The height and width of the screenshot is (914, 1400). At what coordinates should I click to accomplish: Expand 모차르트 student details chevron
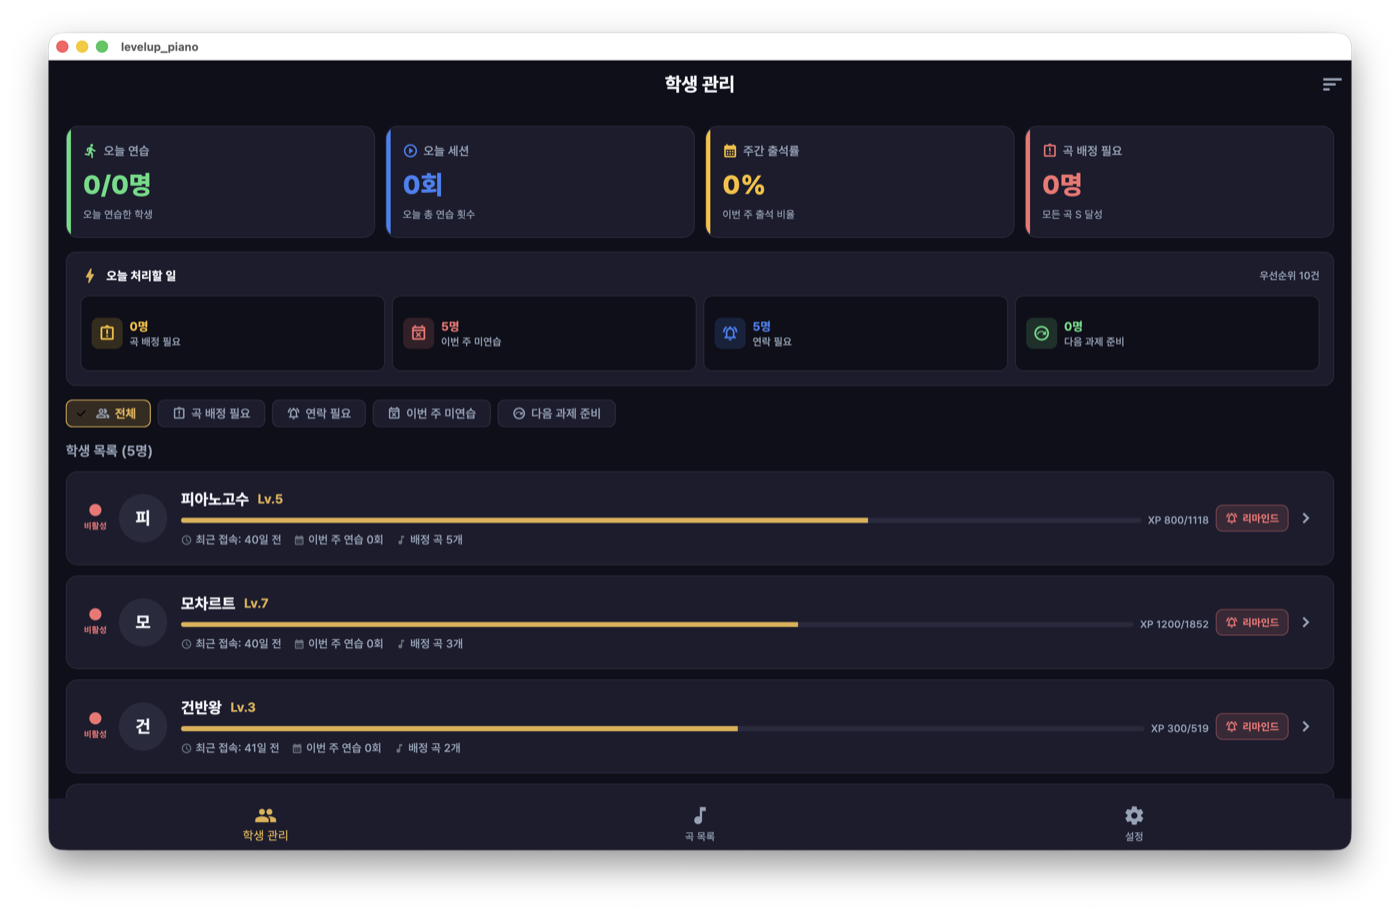[x=1306, y=622]
